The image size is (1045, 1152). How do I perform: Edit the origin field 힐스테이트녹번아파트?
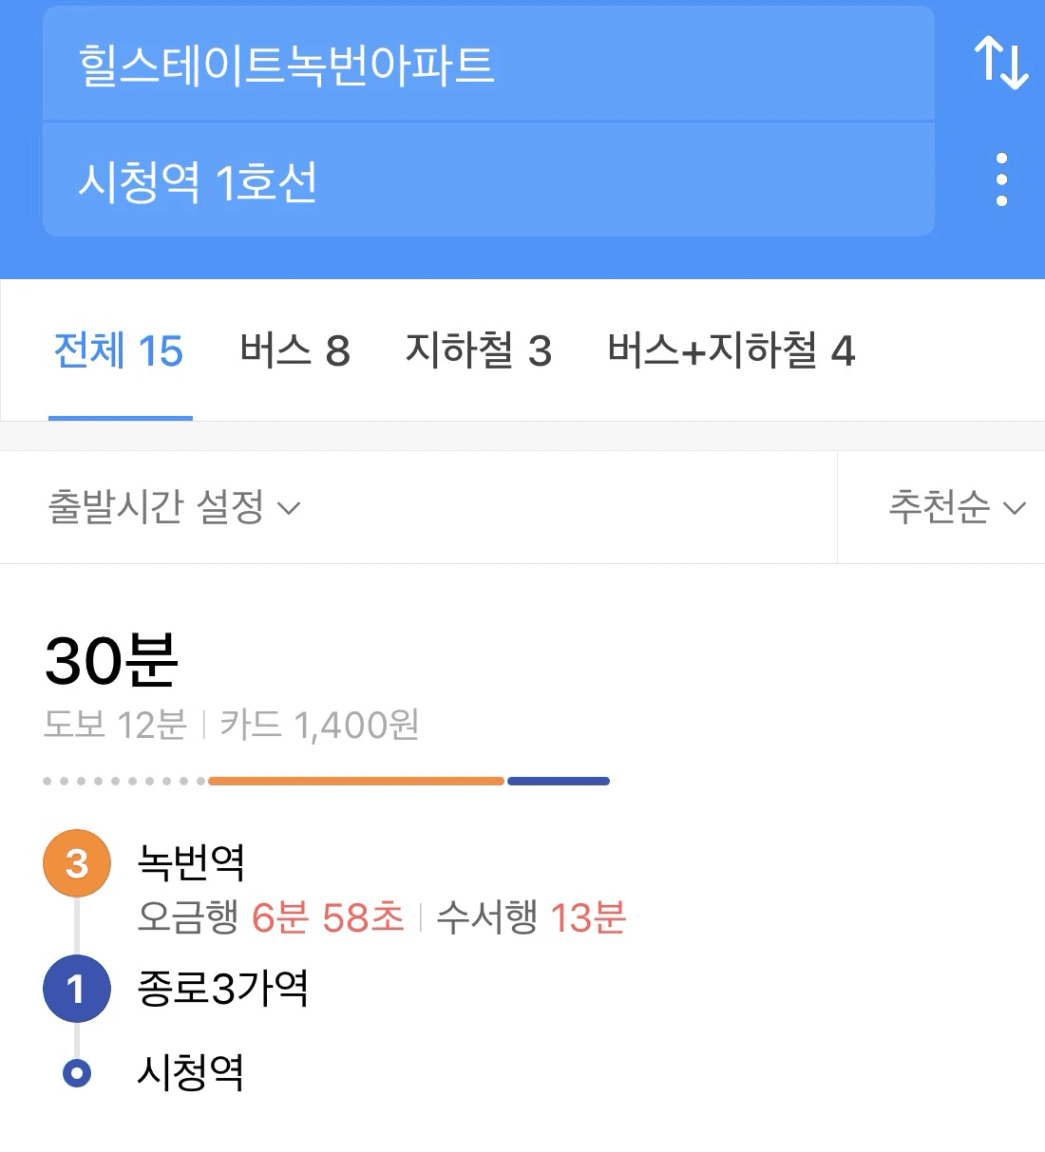pyautogui.click(x=489, y=64)
